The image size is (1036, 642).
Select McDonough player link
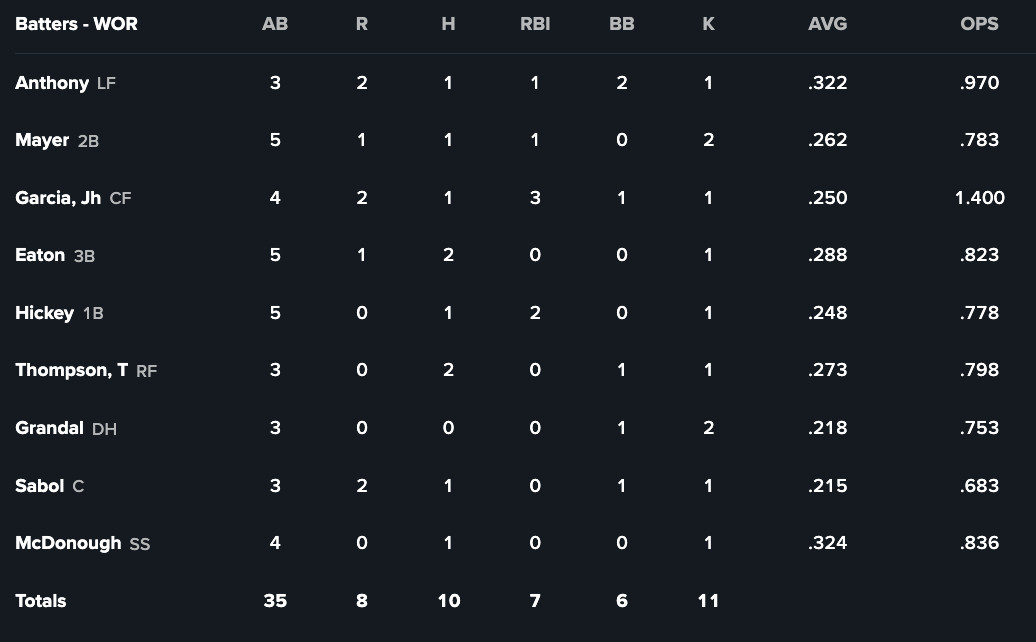[68, 543]
